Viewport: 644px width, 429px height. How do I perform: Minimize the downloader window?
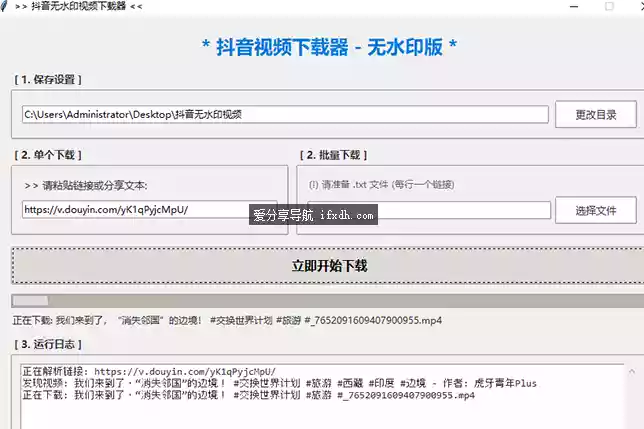click(x=574, y=7)
